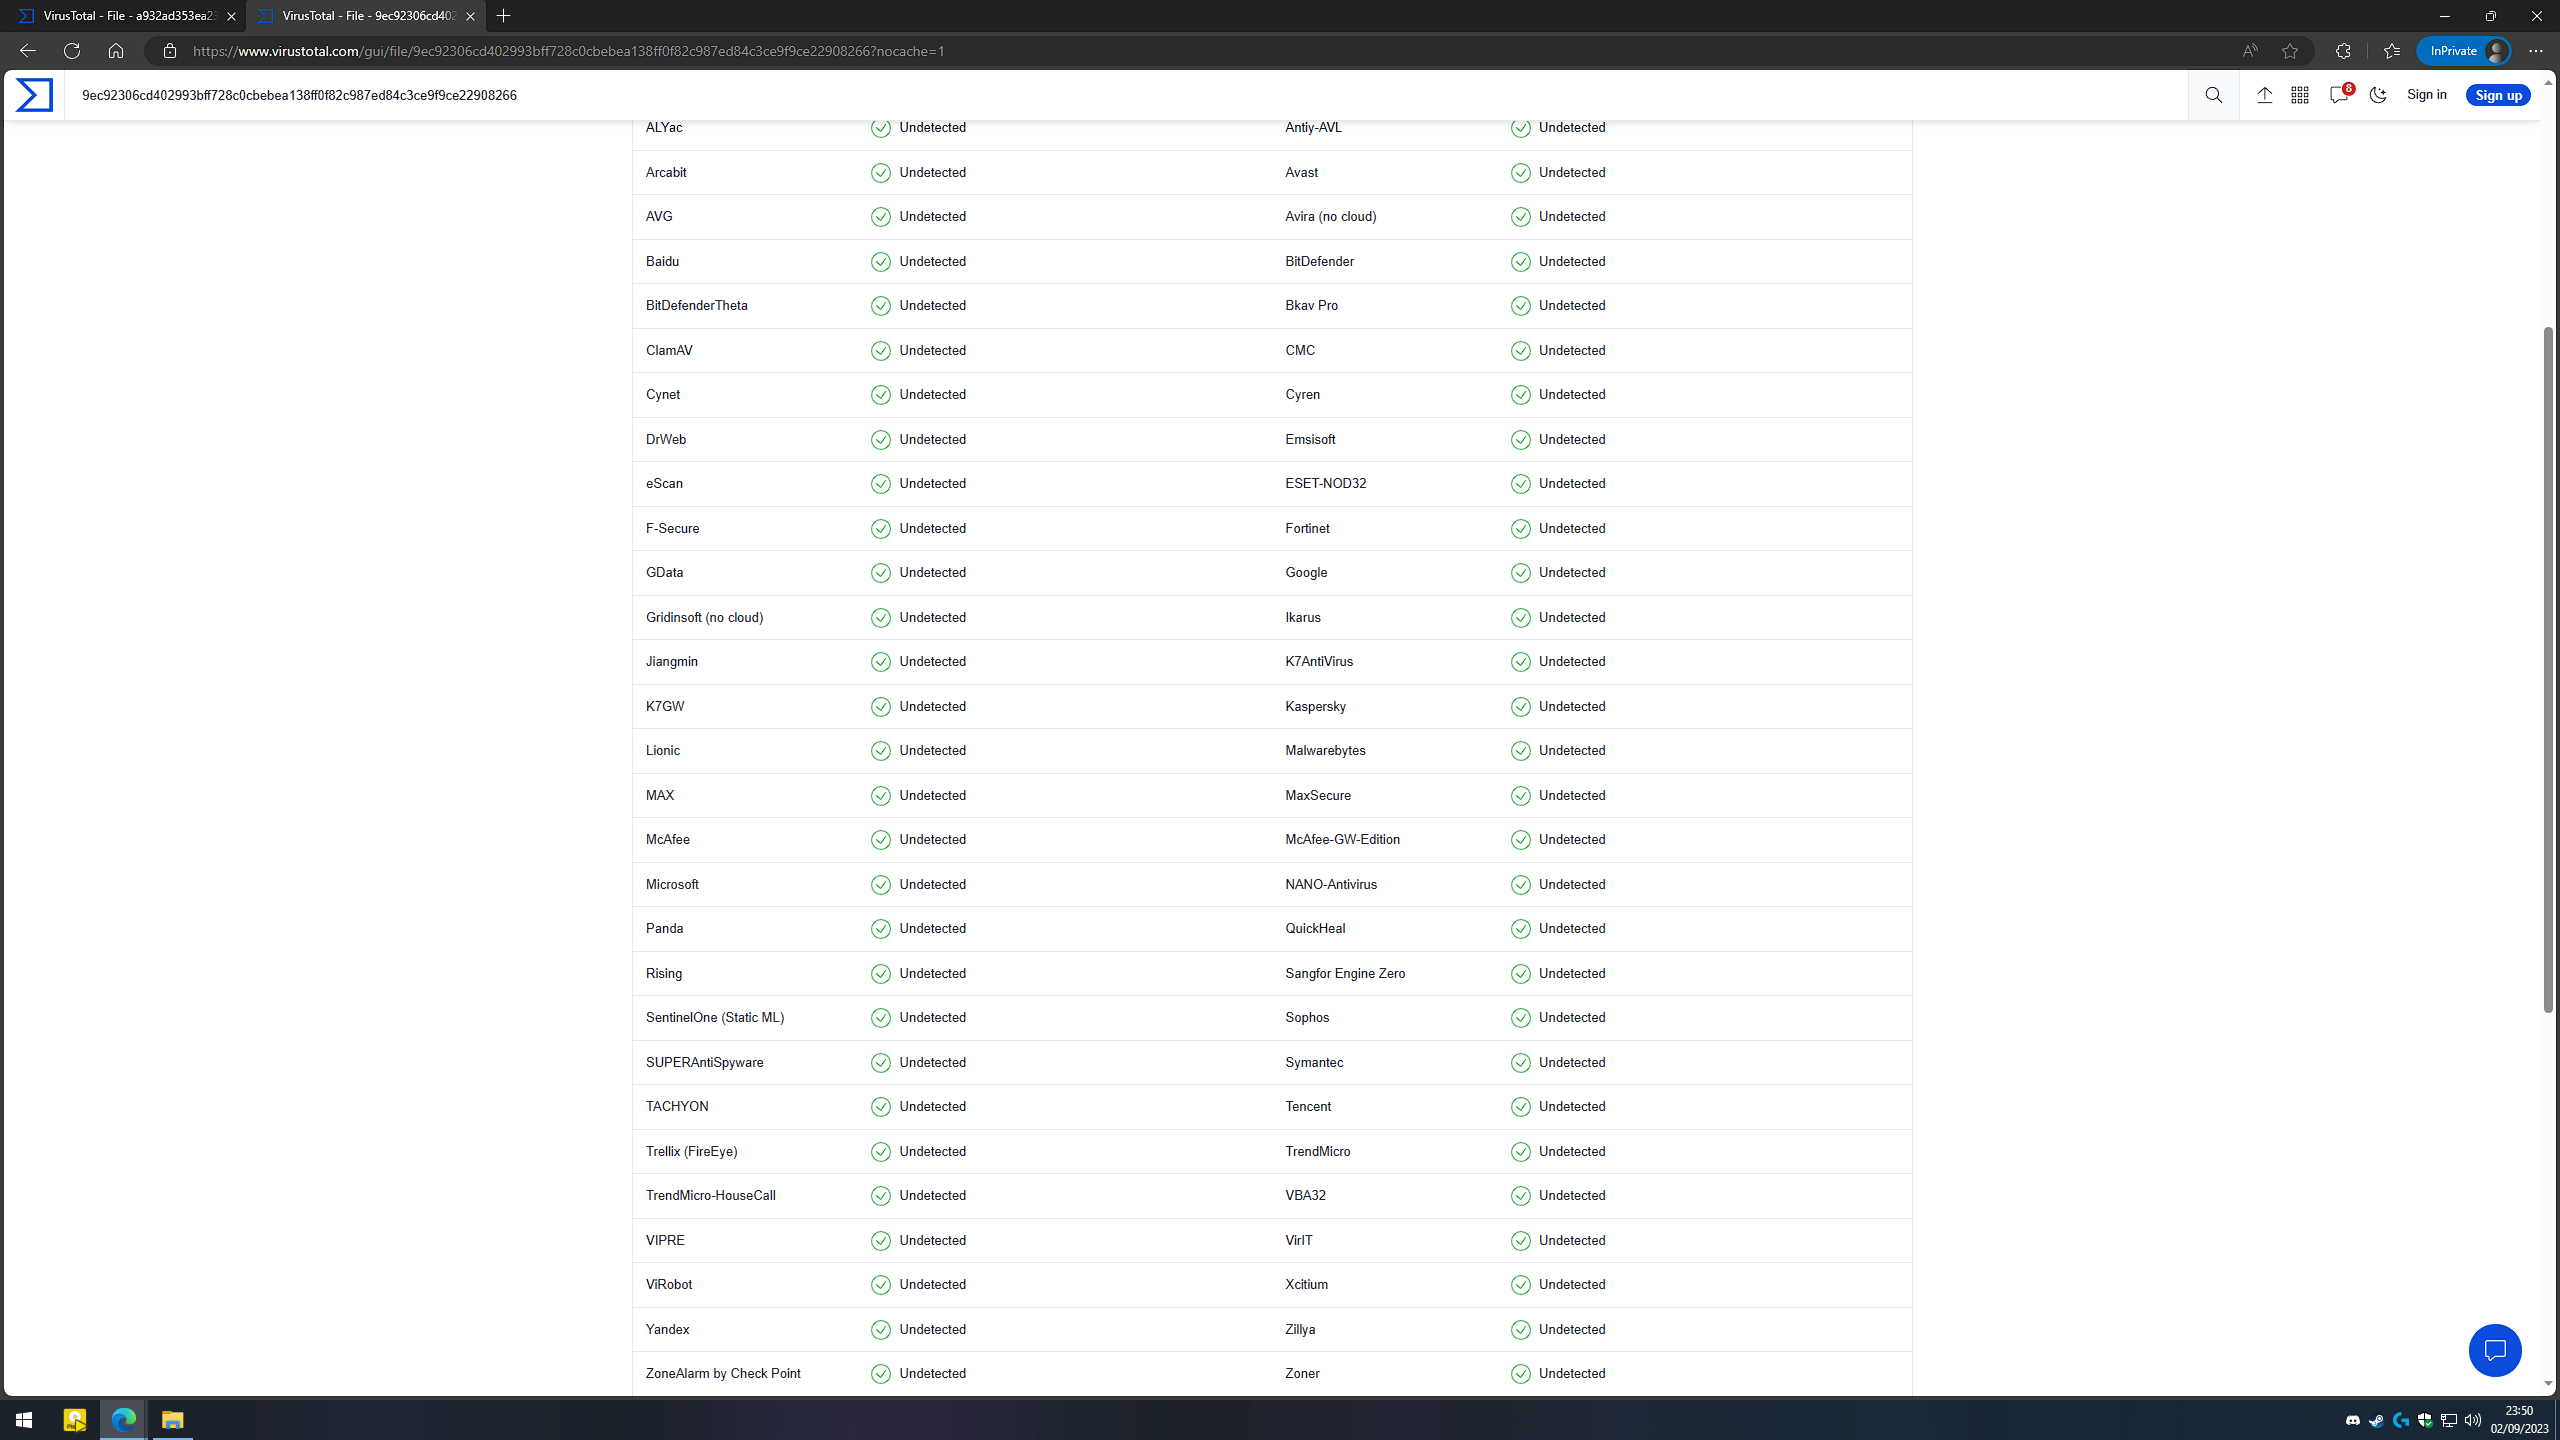Screen dimensions: 2560x1440
Task: Open volume speaker tray icon
Action: click(x=2473, y=1420)
